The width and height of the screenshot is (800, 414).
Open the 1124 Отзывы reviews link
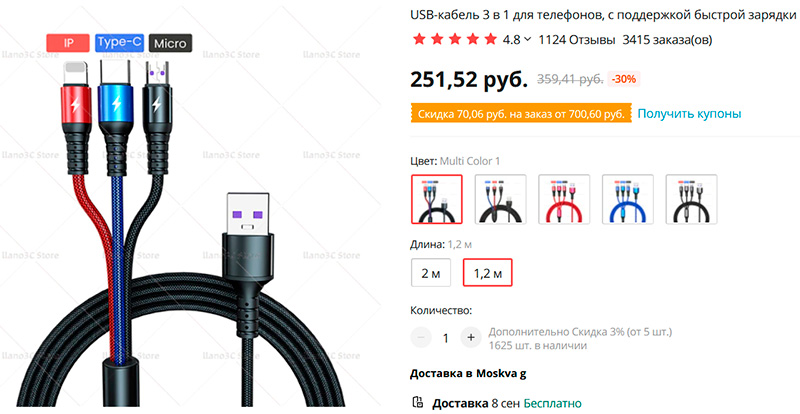(x=577, y=40)
